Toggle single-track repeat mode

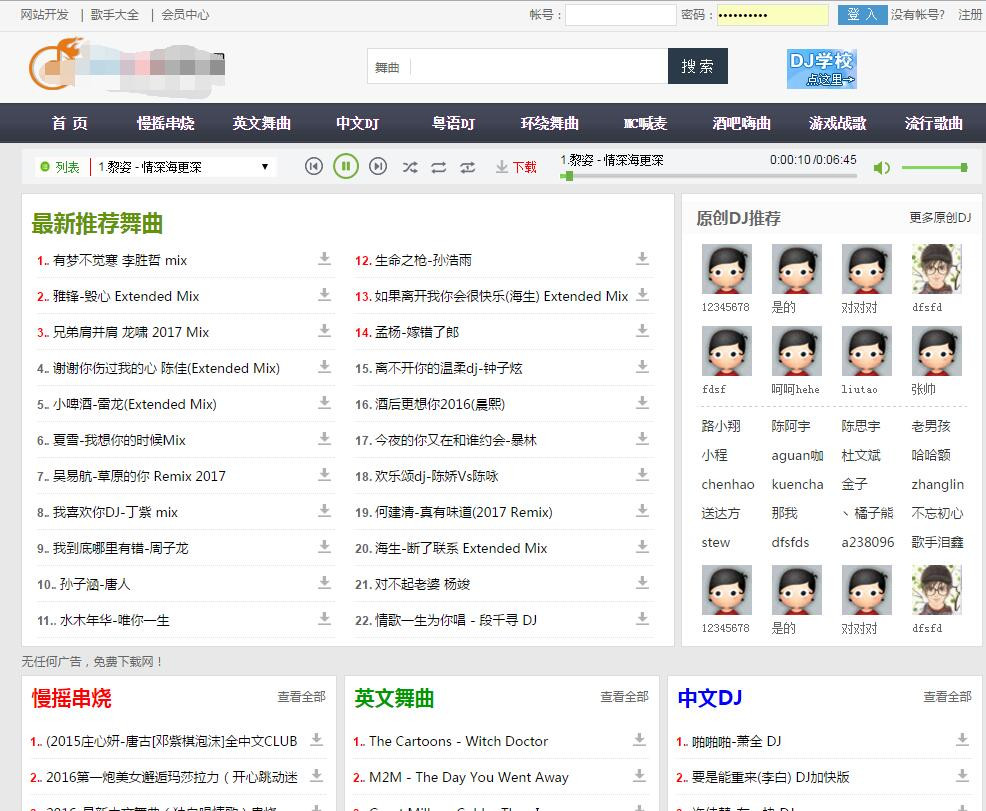[x=468, y=167]
